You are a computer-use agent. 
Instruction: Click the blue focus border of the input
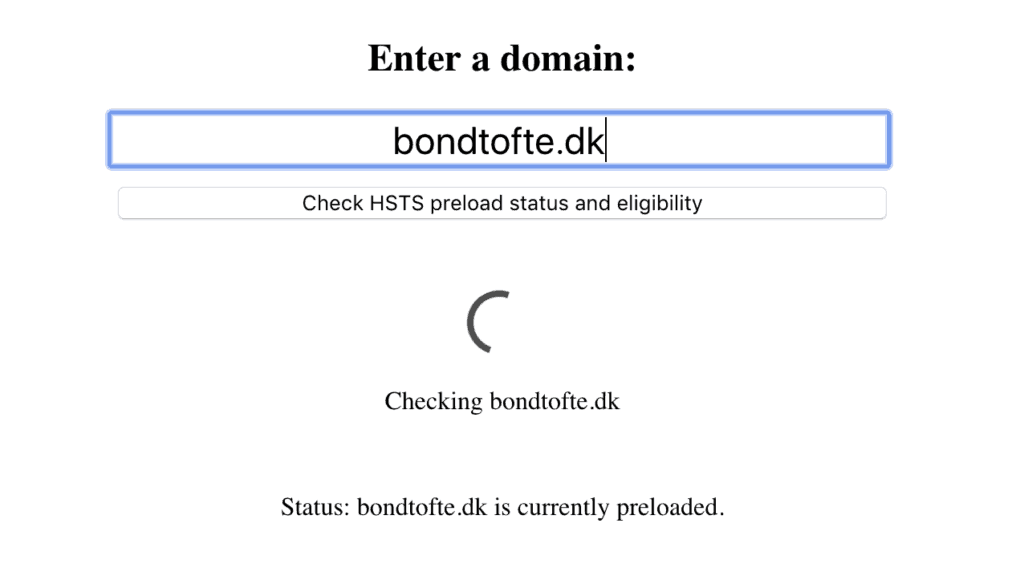pyautogui.click(x=500, y=113)
